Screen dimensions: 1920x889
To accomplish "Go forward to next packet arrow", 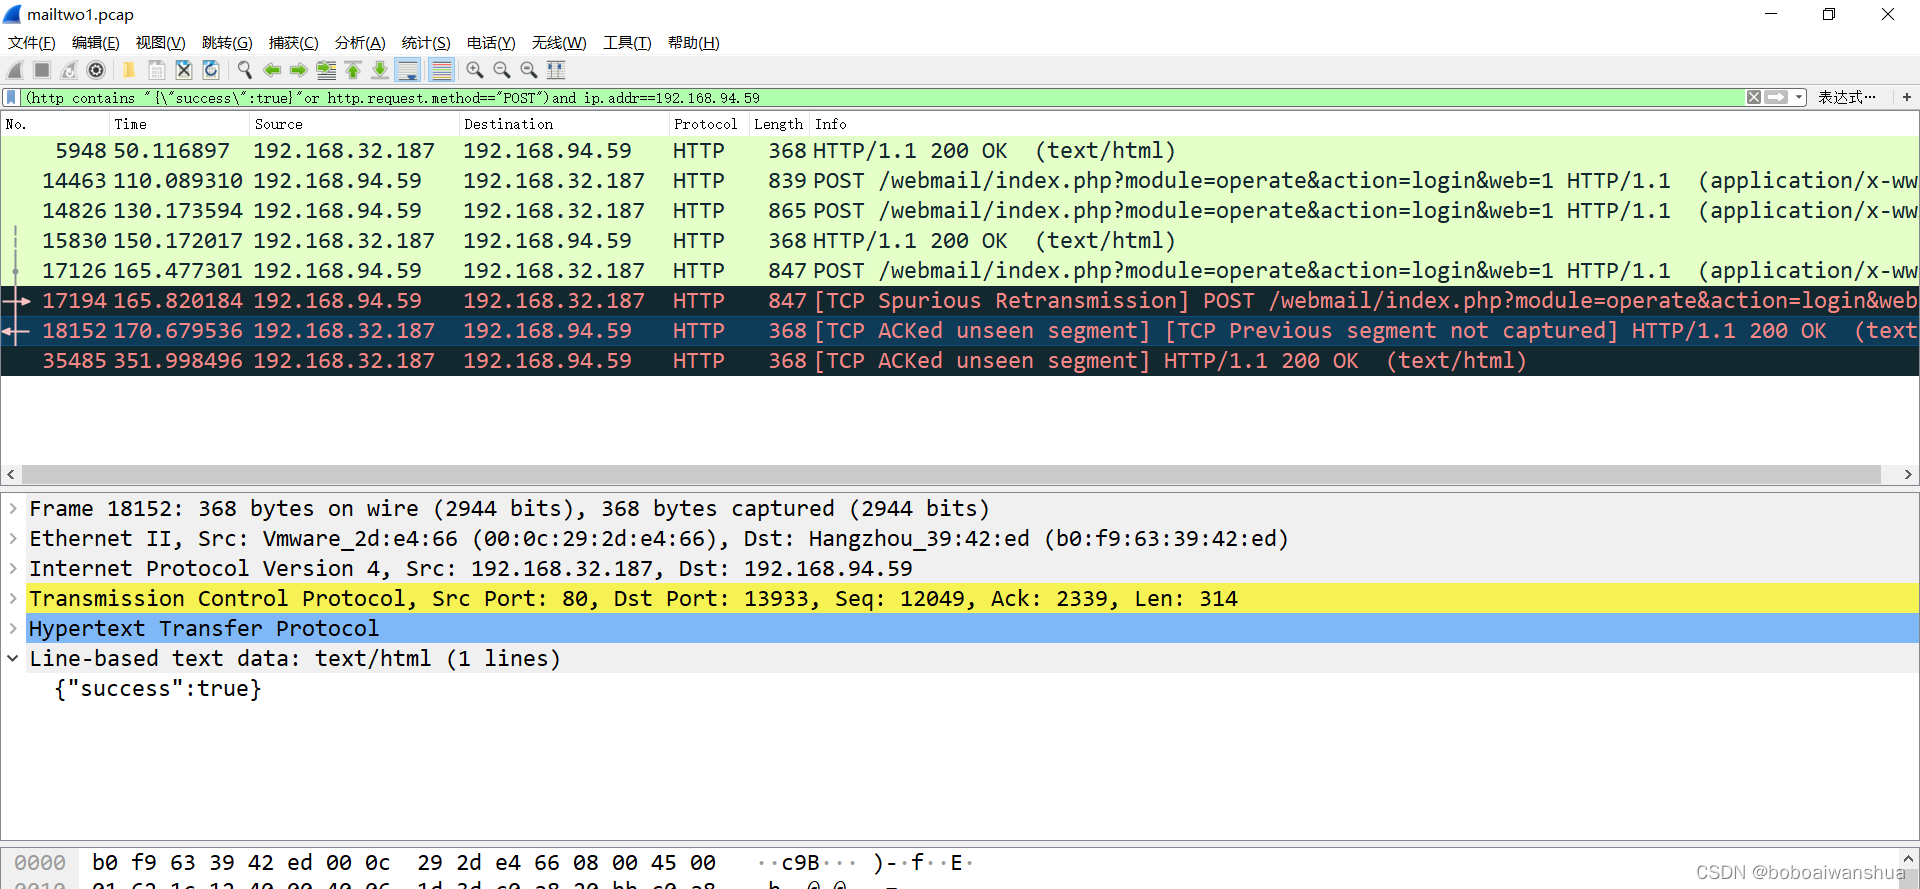I will coord(298,70).
